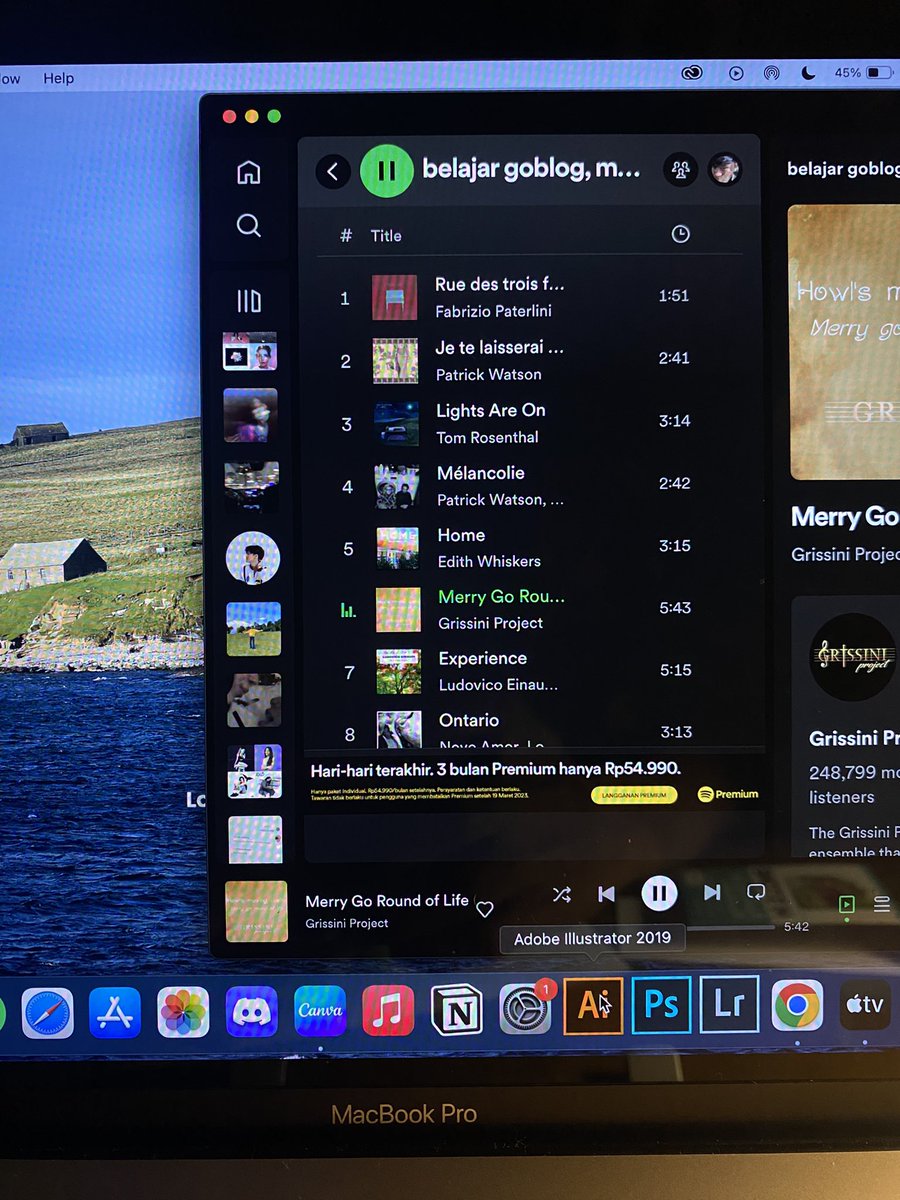Launch App Store from the Dock
Image resolution: width=900 pixels, height=1200 pixels.
[x=115, y=1012]
